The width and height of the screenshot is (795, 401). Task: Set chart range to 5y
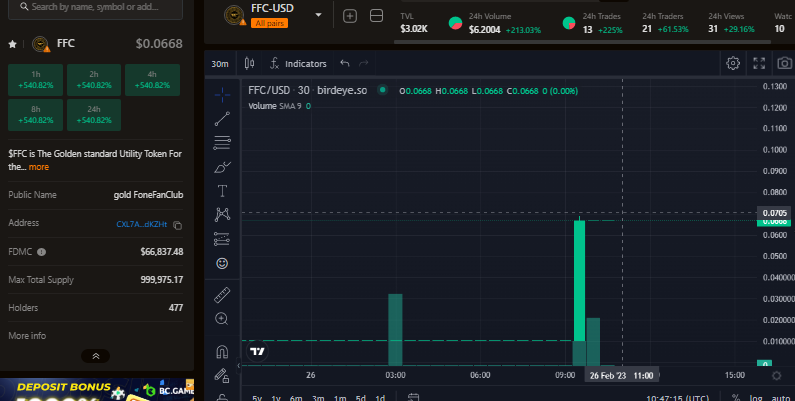coord(257,398)
